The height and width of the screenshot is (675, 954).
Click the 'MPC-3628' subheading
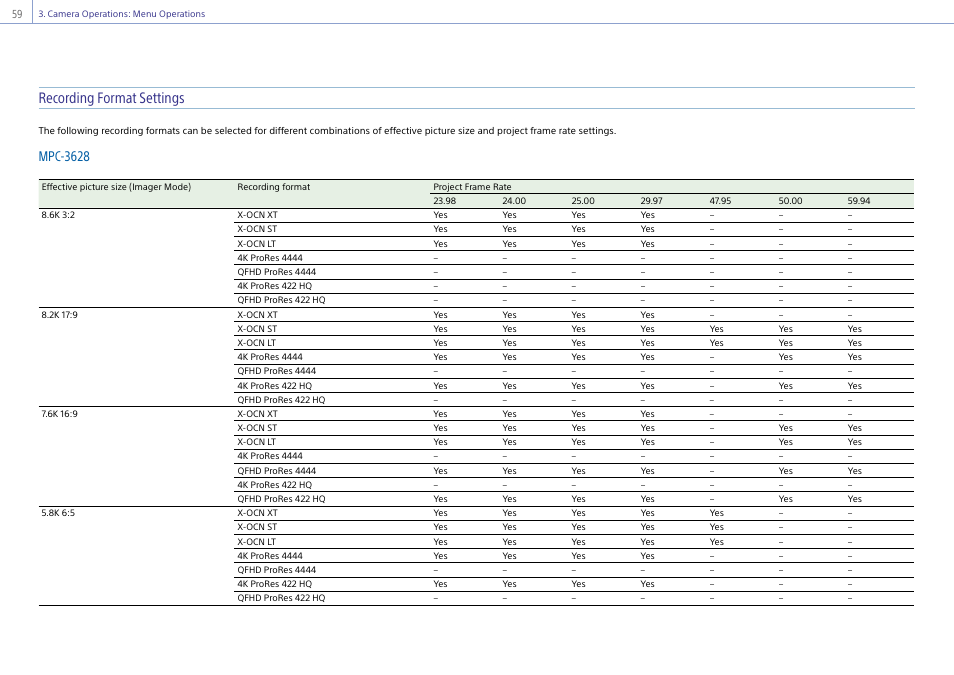tap(64, 156)
